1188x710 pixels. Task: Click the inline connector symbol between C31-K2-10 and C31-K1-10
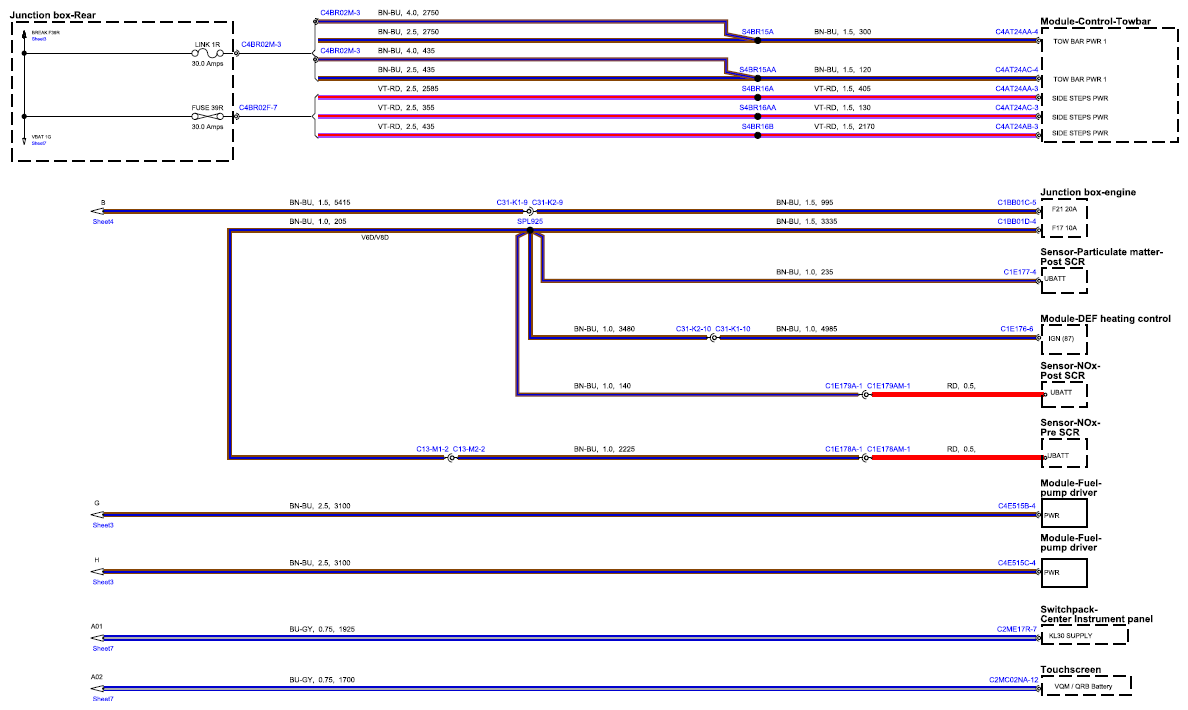(713, 338)
